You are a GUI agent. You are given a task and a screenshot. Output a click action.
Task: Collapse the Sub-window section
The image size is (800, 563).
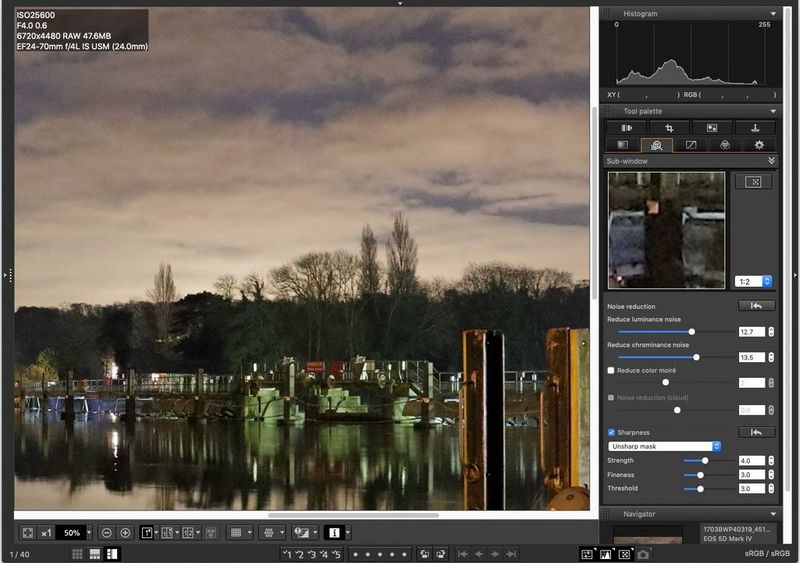[771, 160]
